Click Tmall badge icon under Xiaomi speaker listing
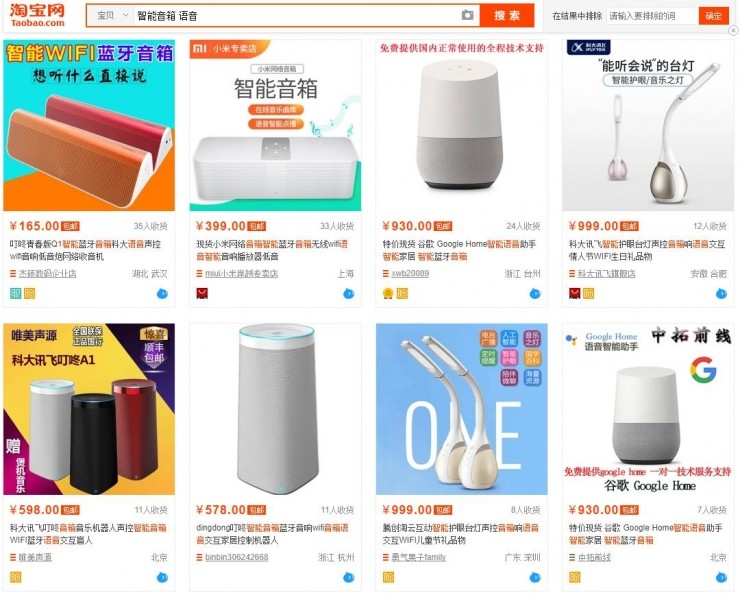740x595 pixels. [x=202, y=293]
